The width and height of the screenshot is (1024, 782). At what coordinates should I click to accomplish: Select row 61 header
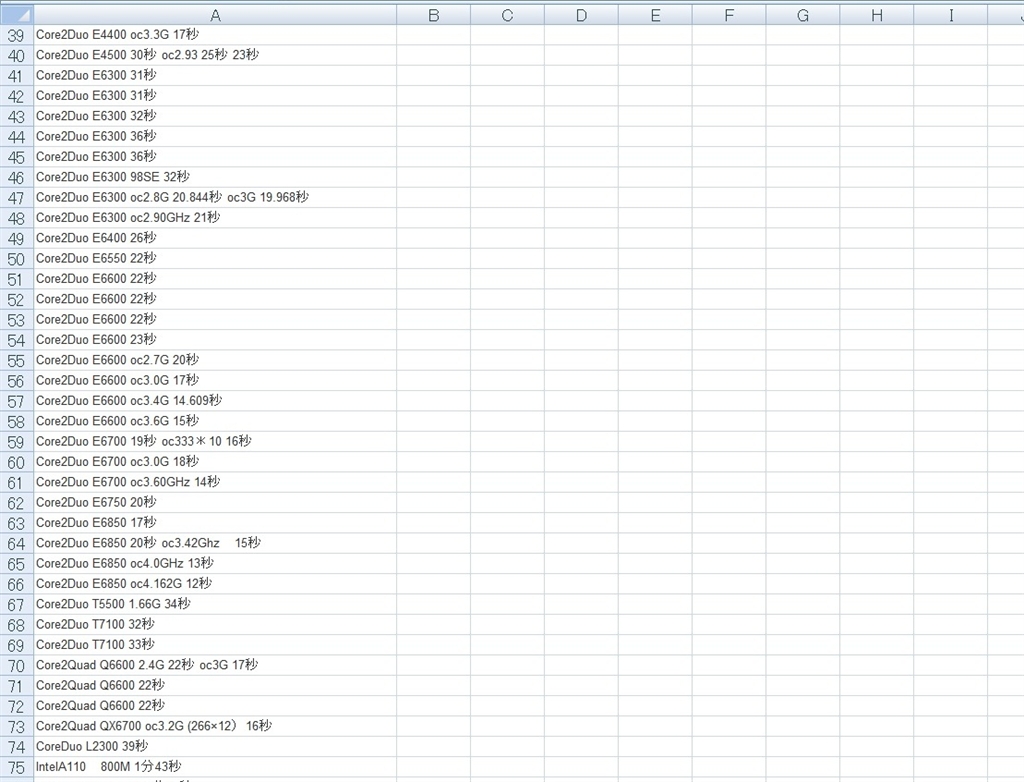click(16, 483)
